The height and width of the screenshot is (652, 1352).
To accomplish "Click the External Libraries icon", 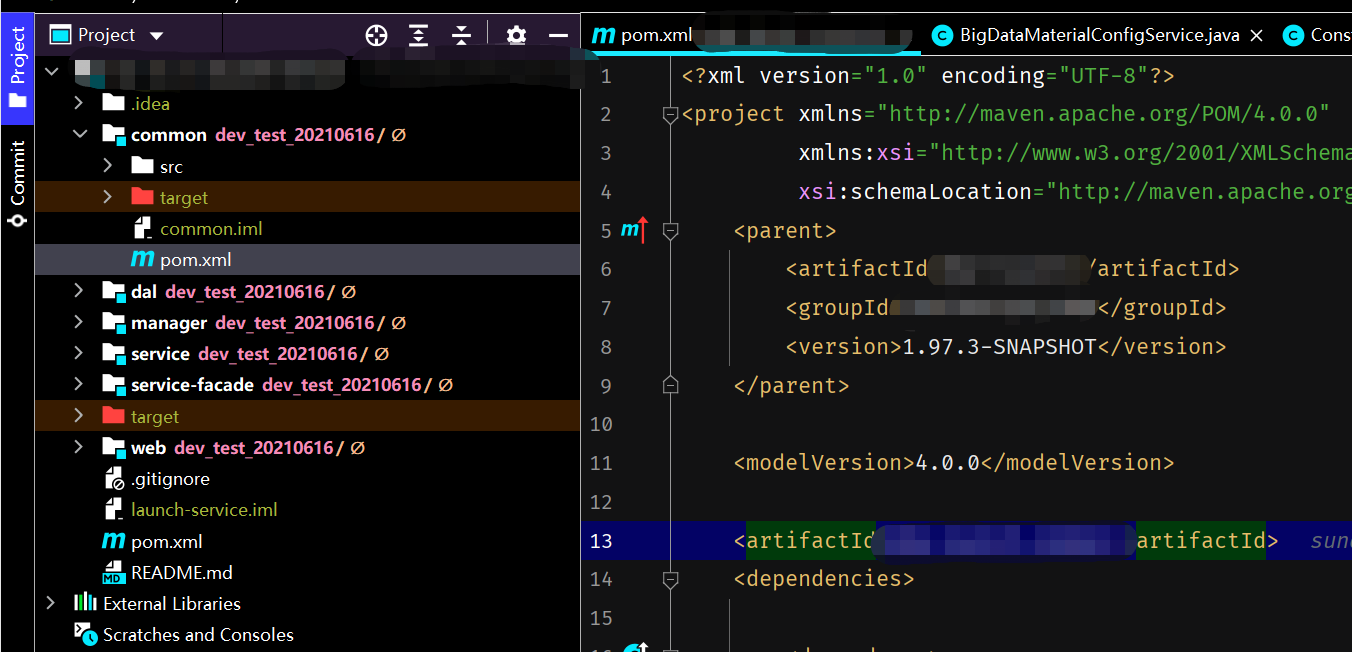I will (x=85, y=603).
